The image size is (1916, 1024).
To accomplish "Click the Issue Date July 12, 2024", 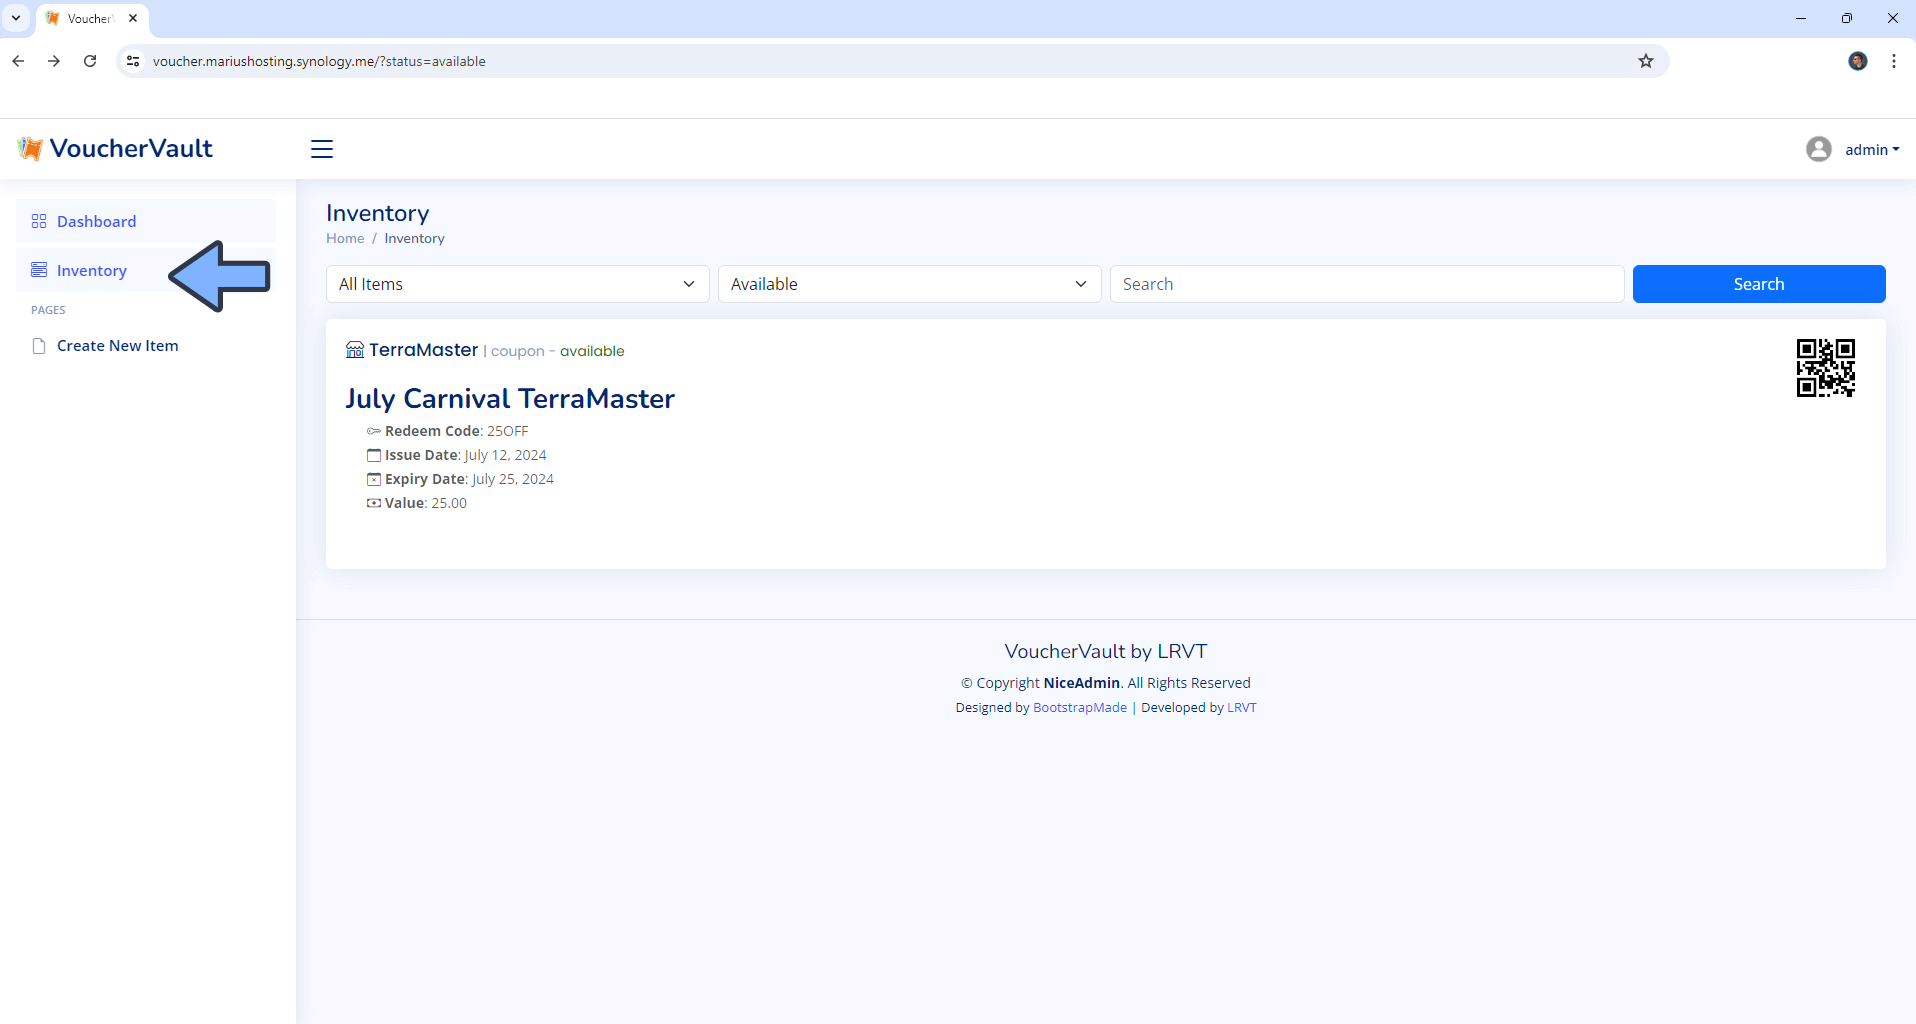I will click(505, 455).
